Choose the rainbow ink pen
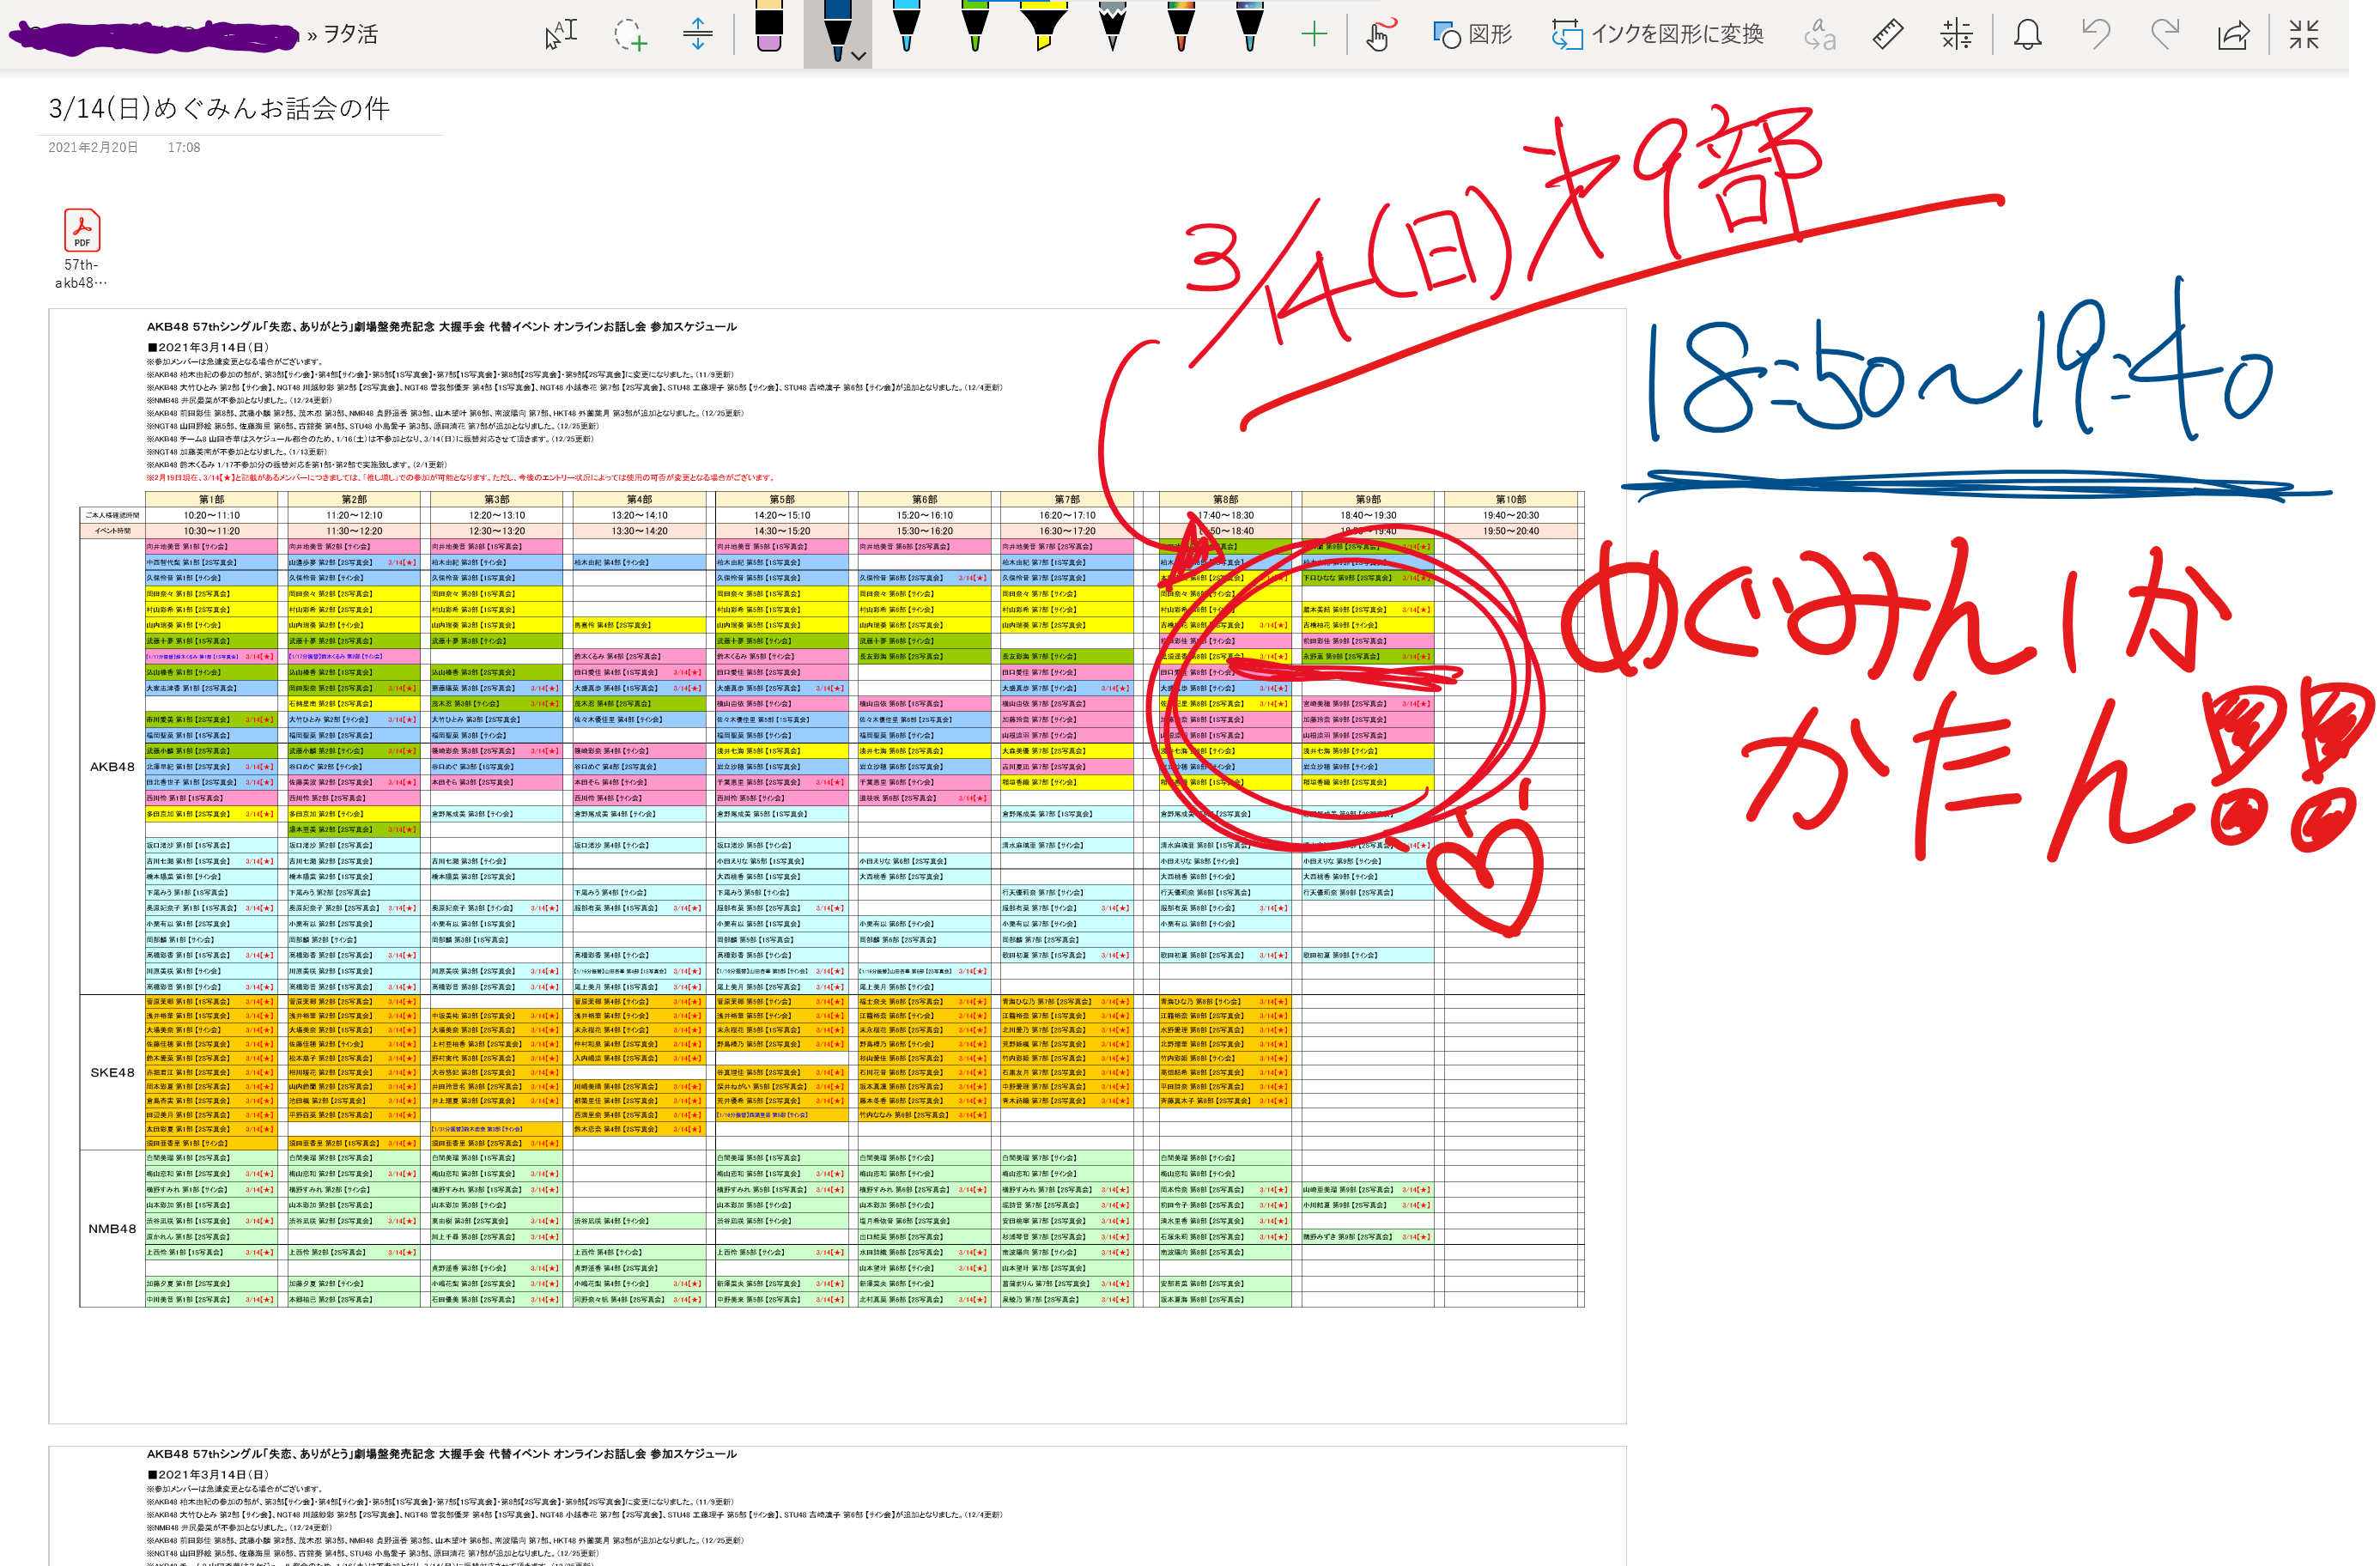Viewport: 2380px width, 1566px height. click(1181, 28)
